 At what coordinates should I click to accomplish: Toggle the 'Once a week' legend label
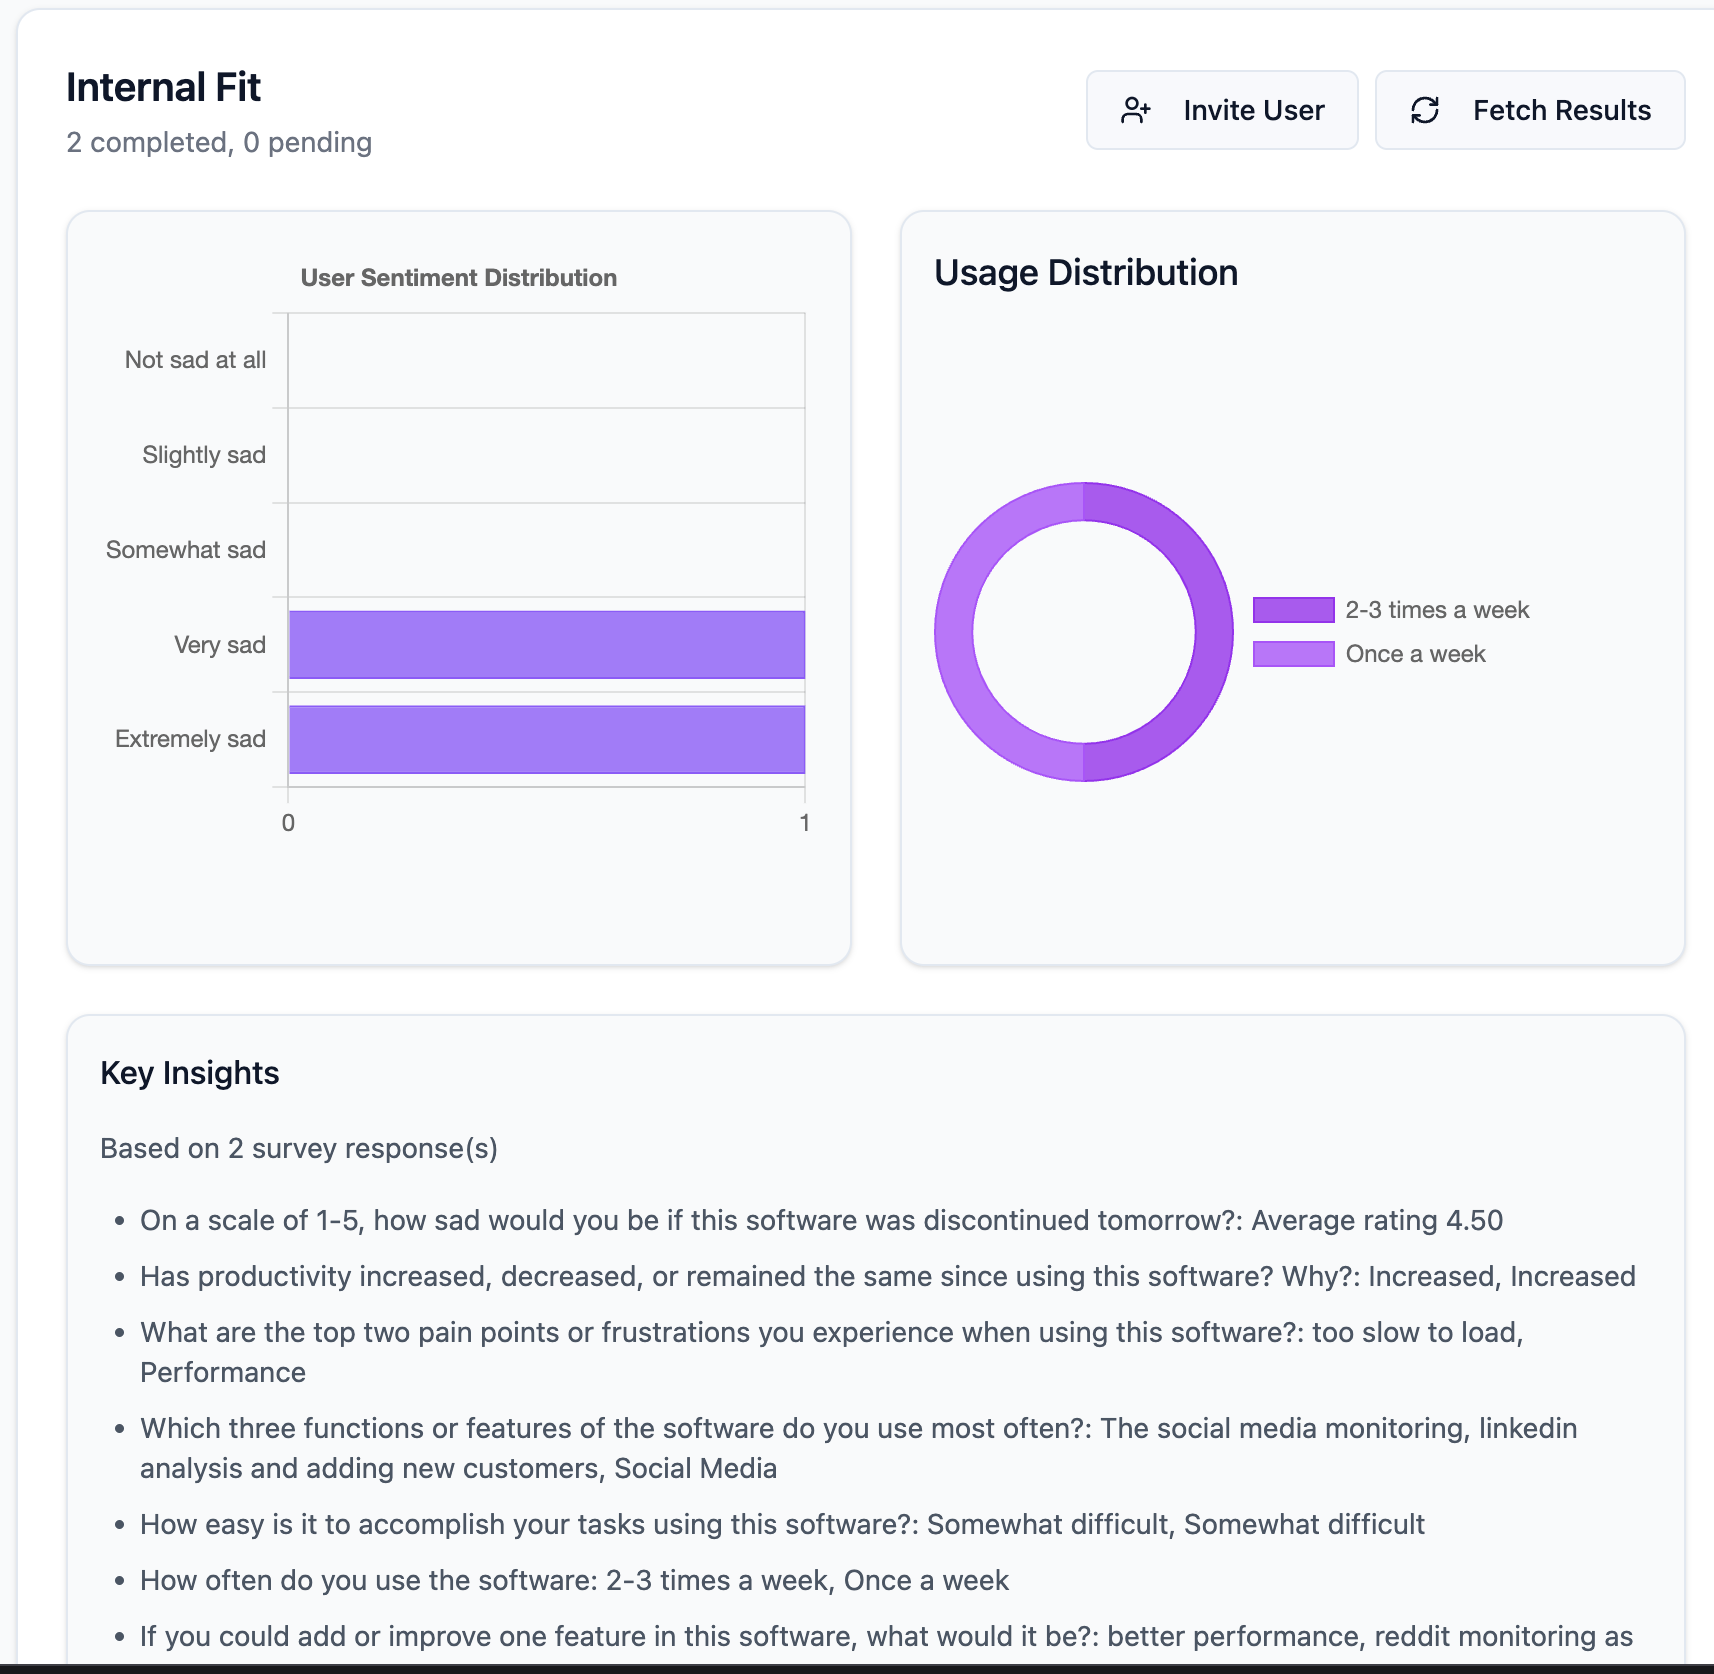(x=1415, y=654)
